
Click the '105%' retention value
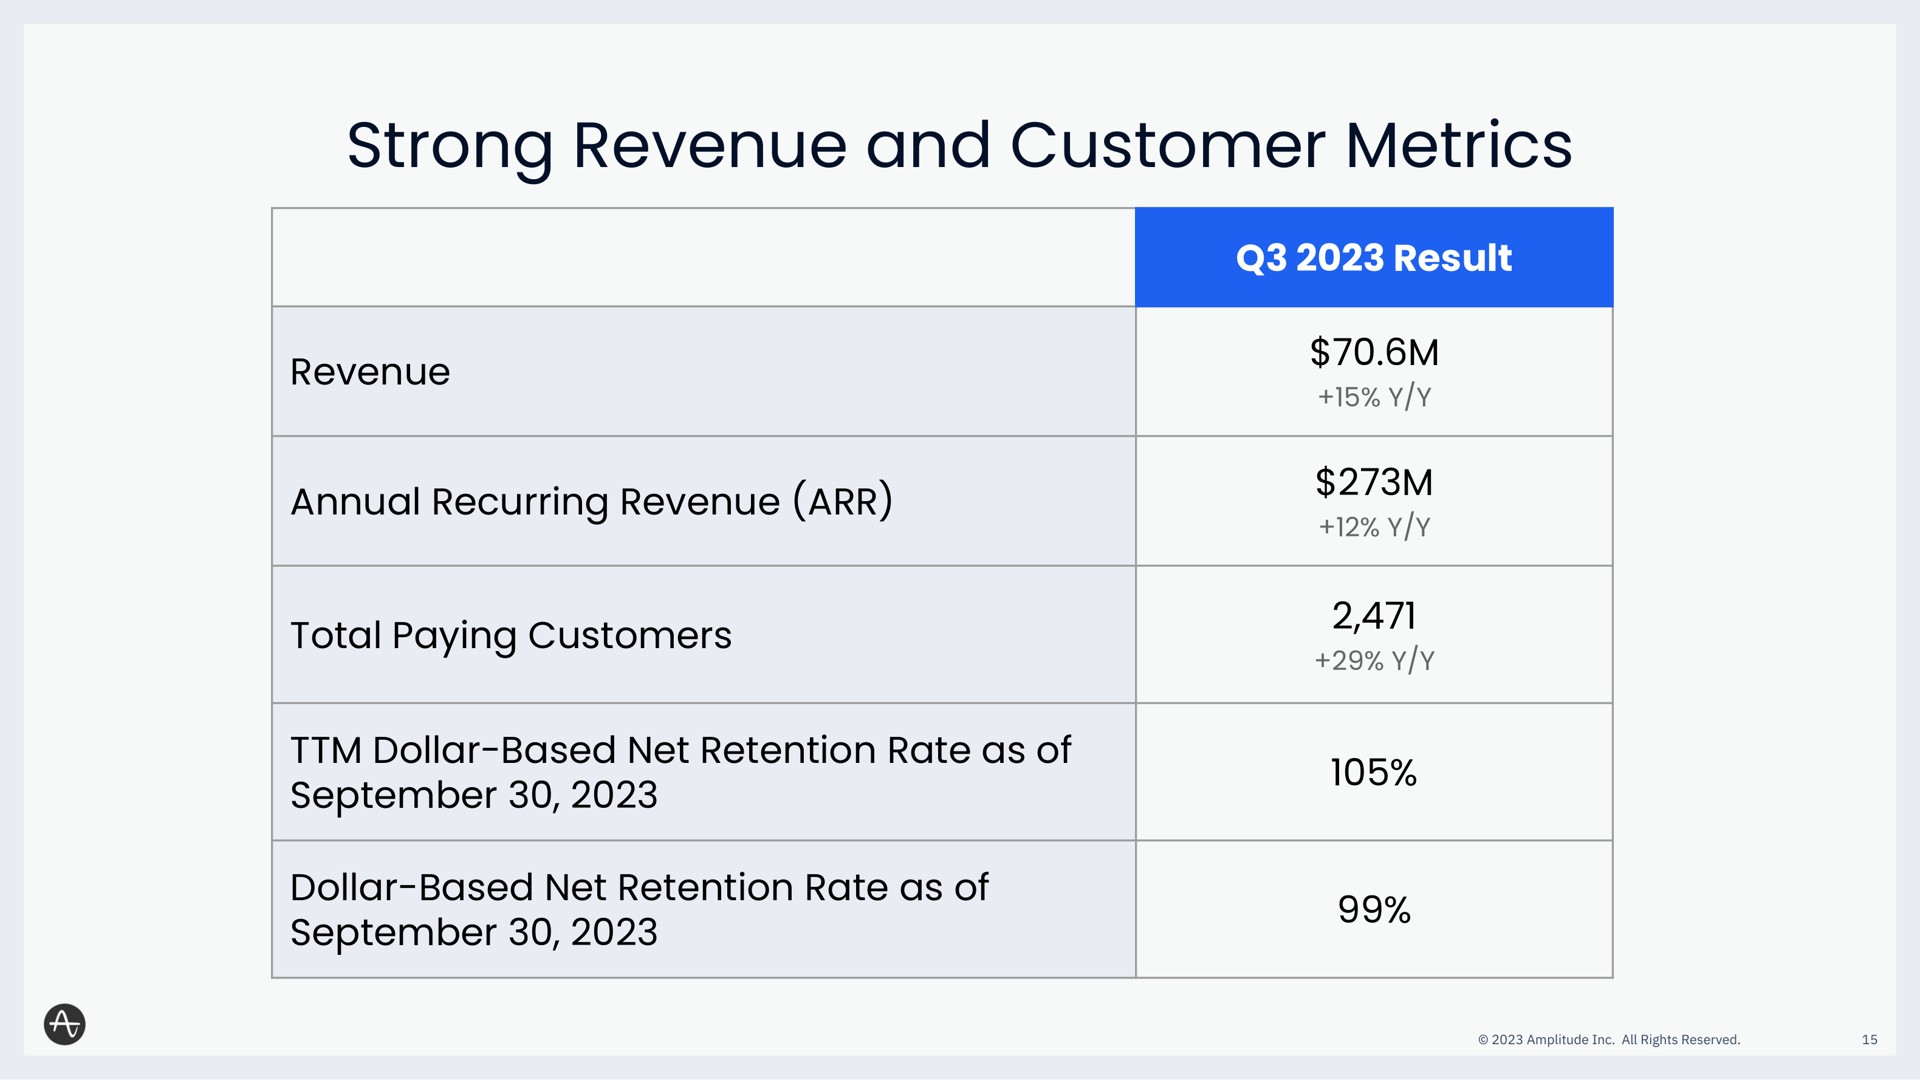[x=1374, y=772]
